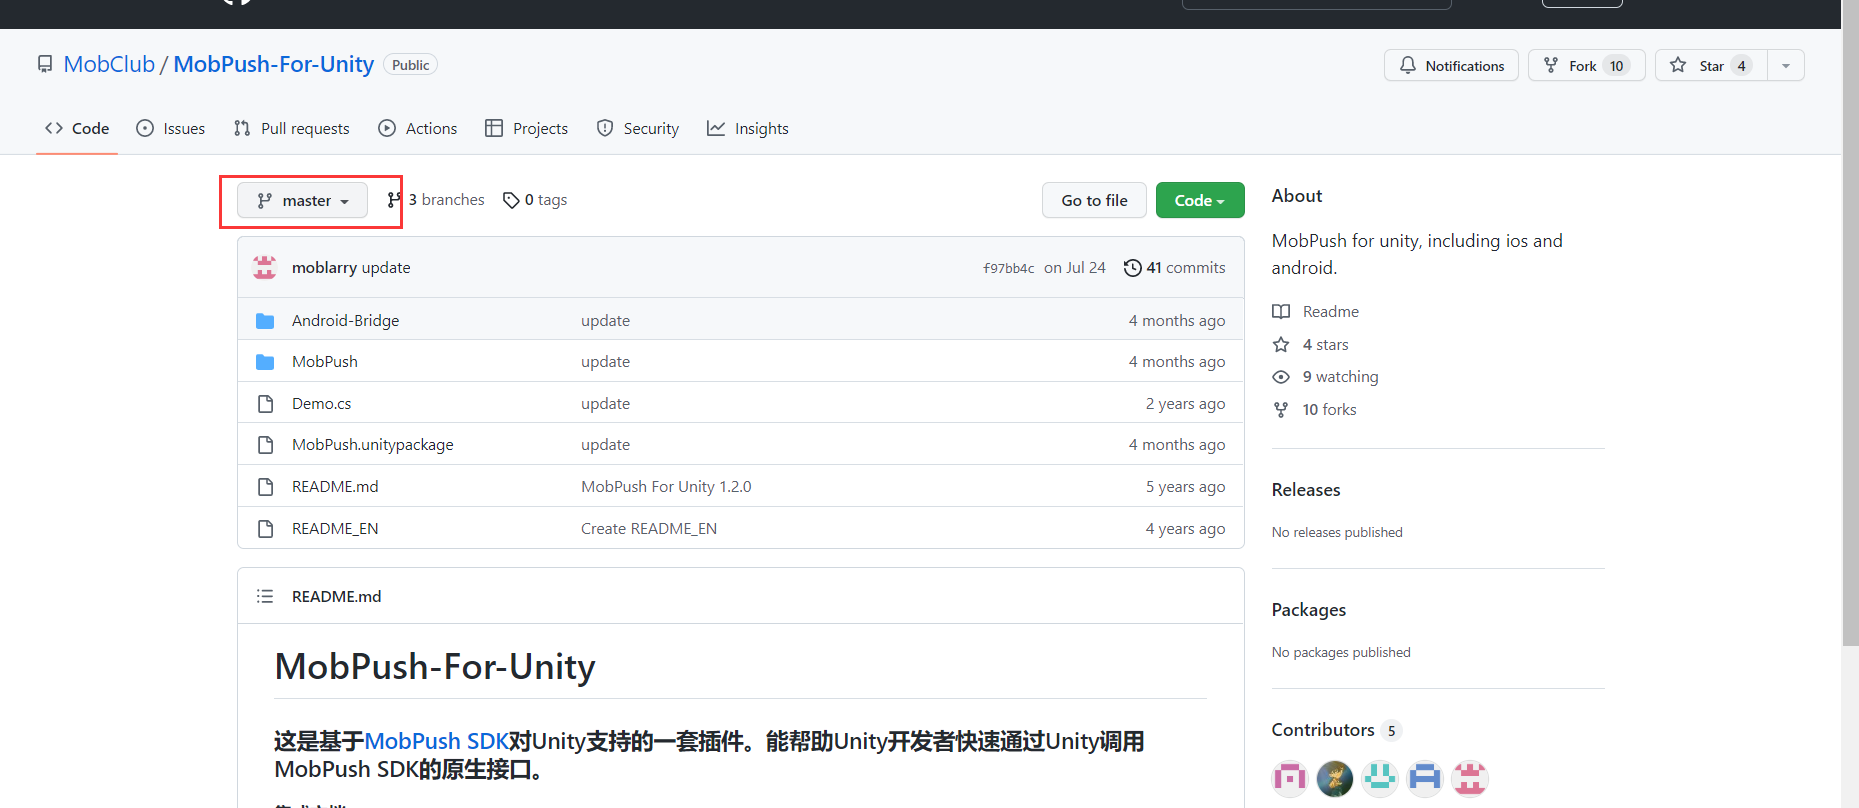
Task: Open the README table of contents list icon
Action: 265,596
